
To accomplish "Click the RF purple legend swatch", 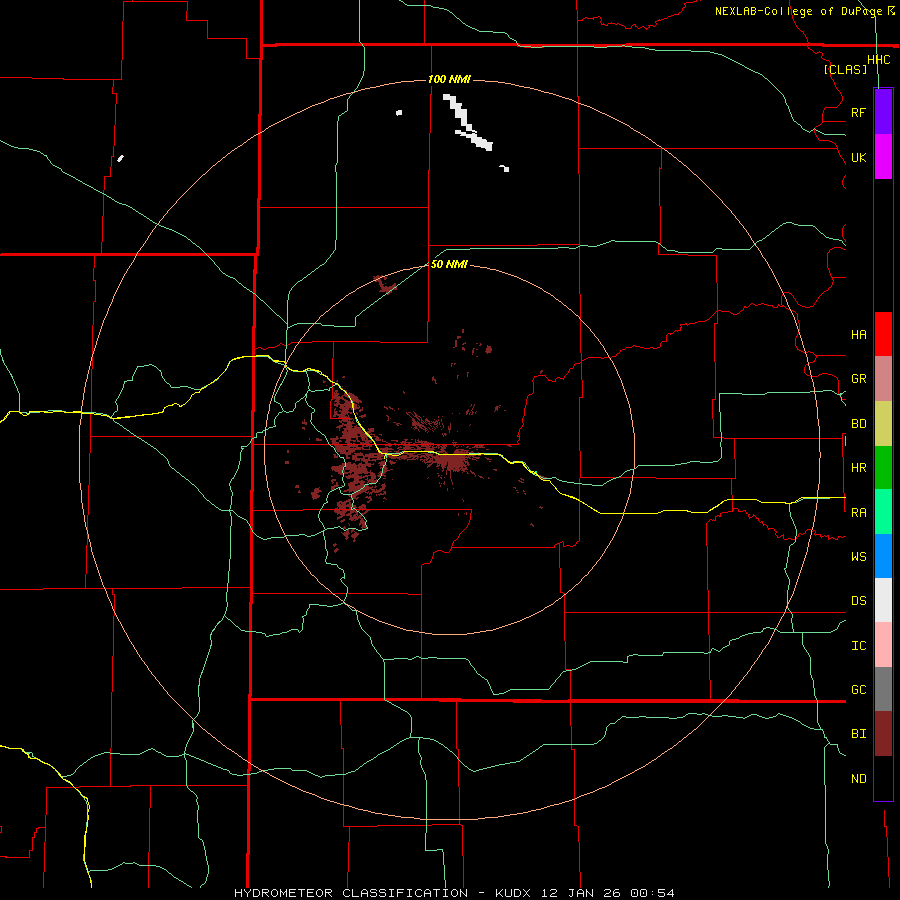I will [x=883, y=112].
